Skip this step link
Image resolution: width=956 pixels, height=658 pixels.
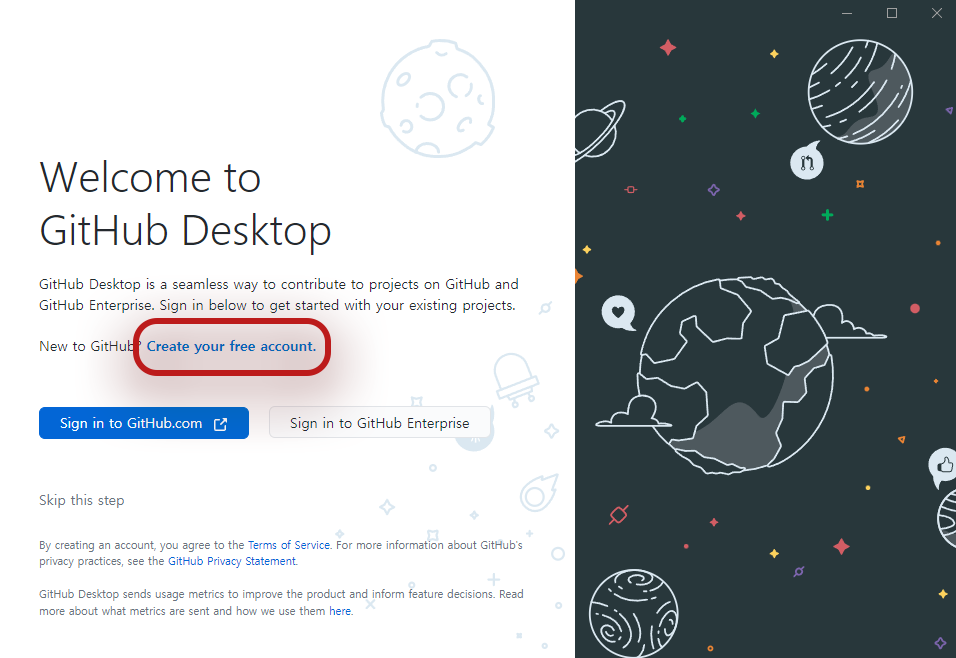[x=82, y=500]
